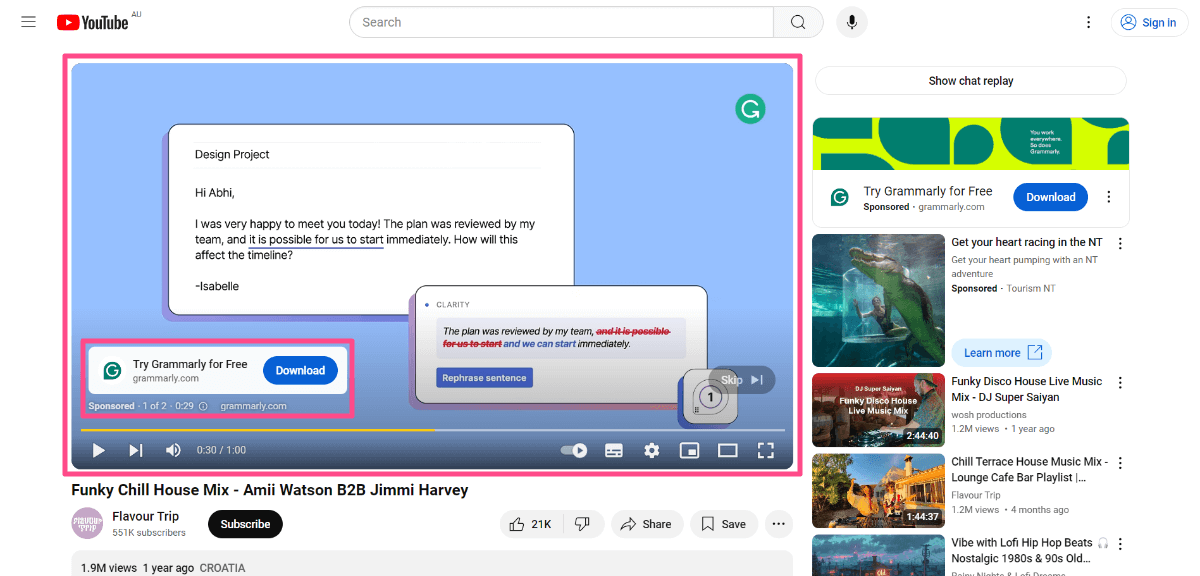
Task: Open the Tourism NT crocodile ad thumbnail
Action: click(878, 300)
